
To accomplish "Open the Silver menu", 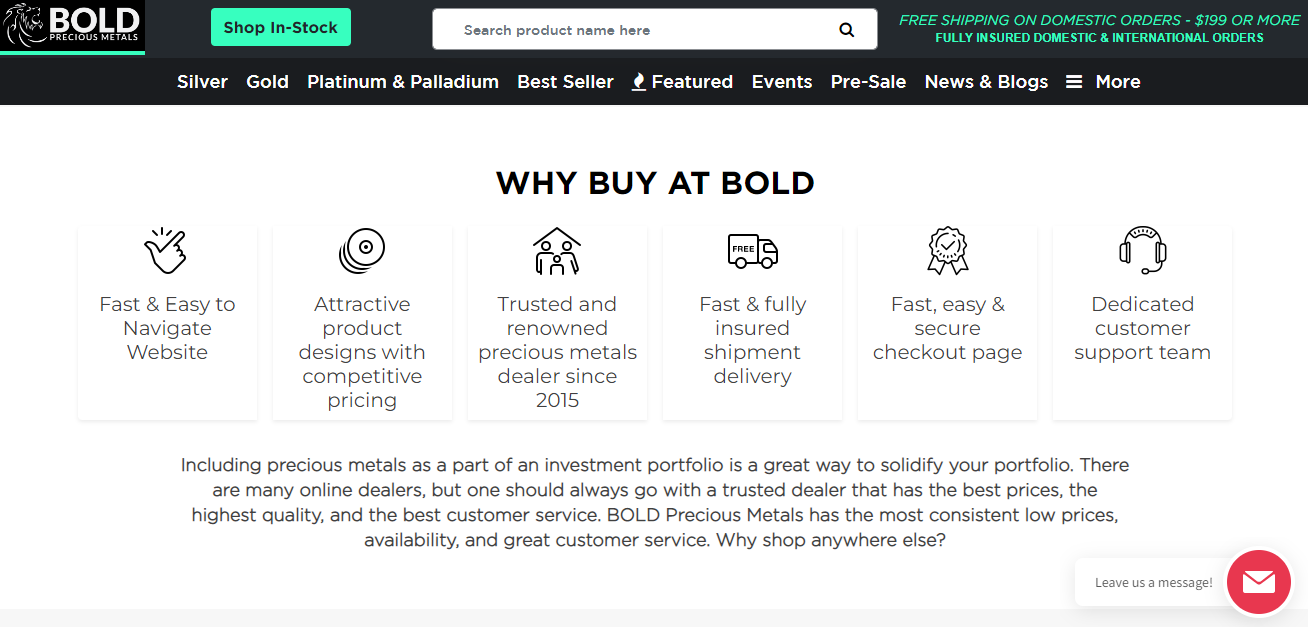I will [202, 82].
